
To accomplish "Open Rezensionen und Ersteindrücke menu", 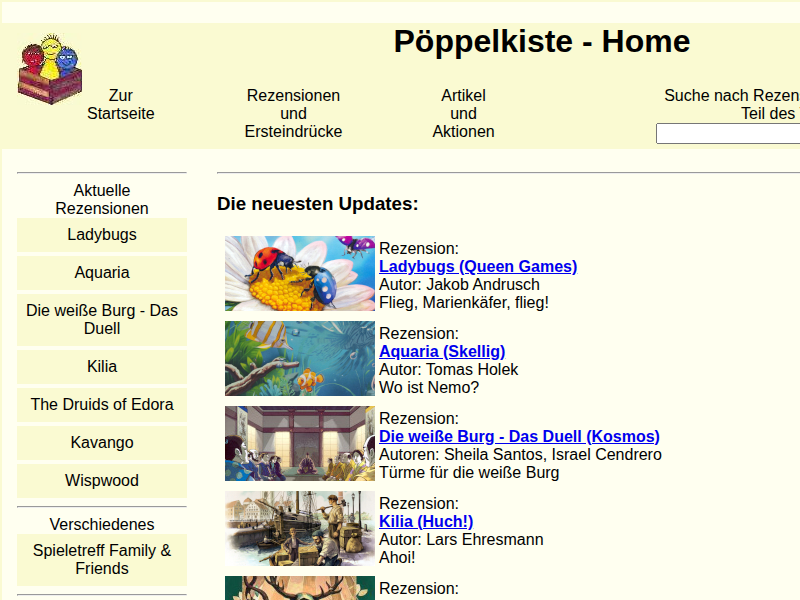I will (293, 114).
